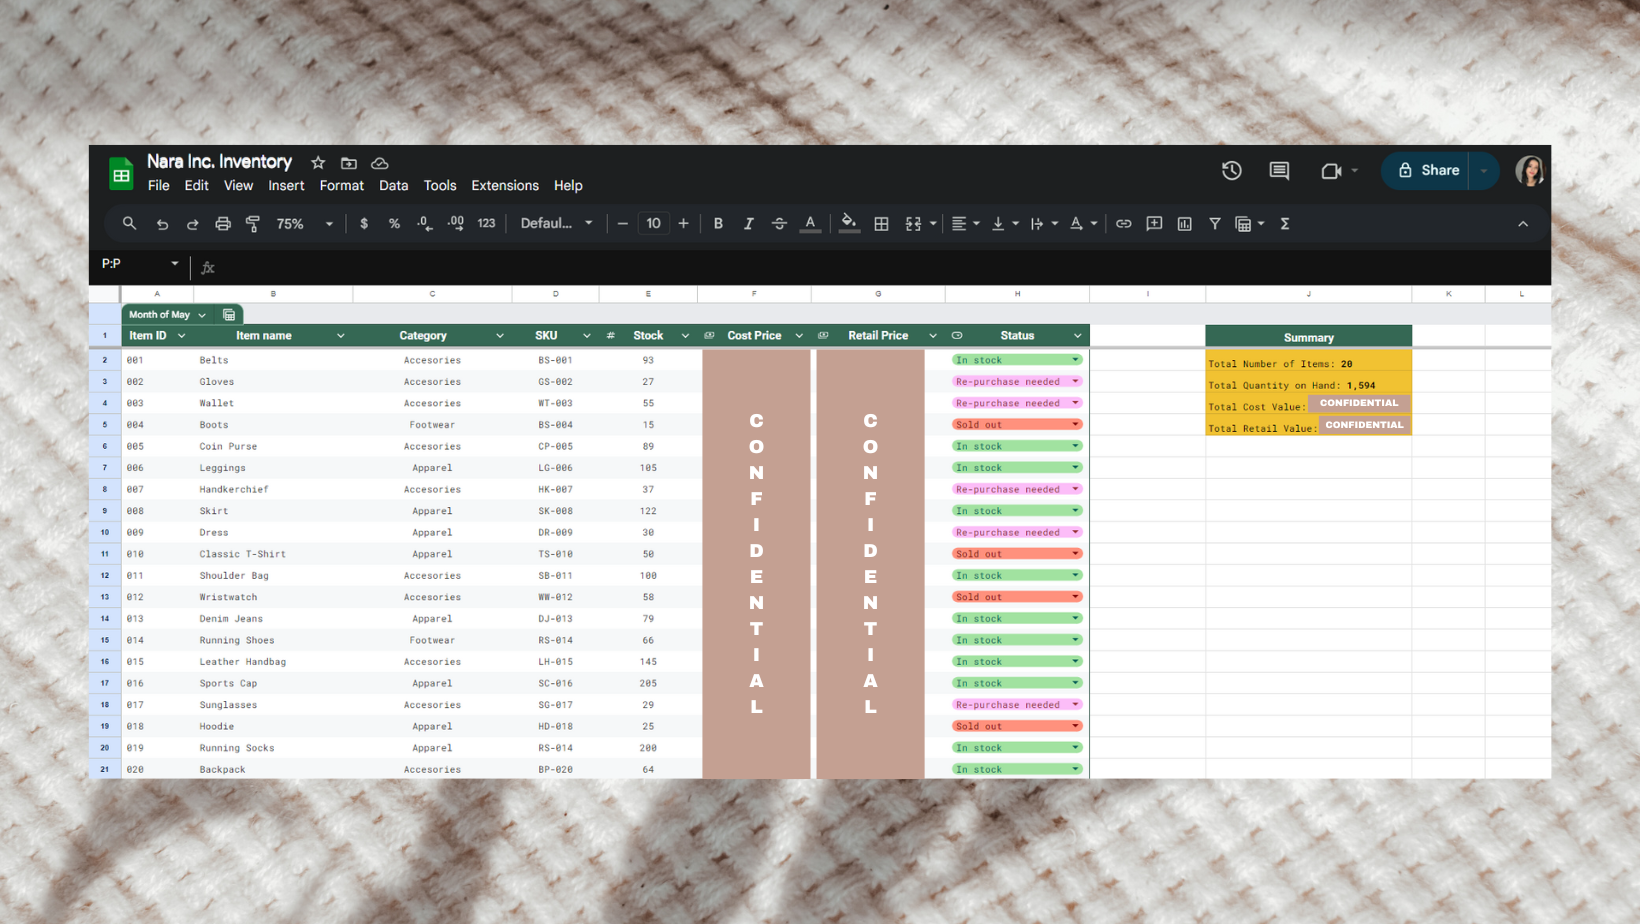Apply bold formatting
The height and width of the screenshot is (924, 1640).
pos(718,224)
